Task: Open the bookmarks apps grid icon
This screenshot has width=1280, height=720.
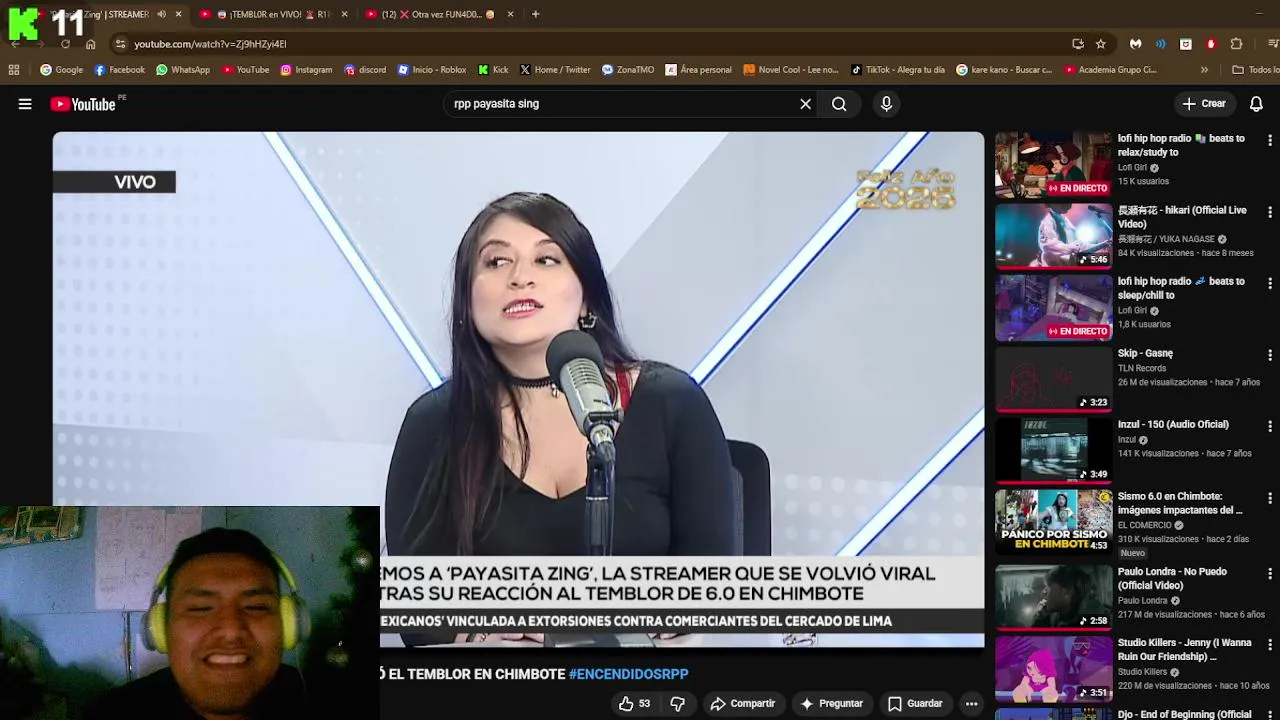Action: (x=14, y=70)
